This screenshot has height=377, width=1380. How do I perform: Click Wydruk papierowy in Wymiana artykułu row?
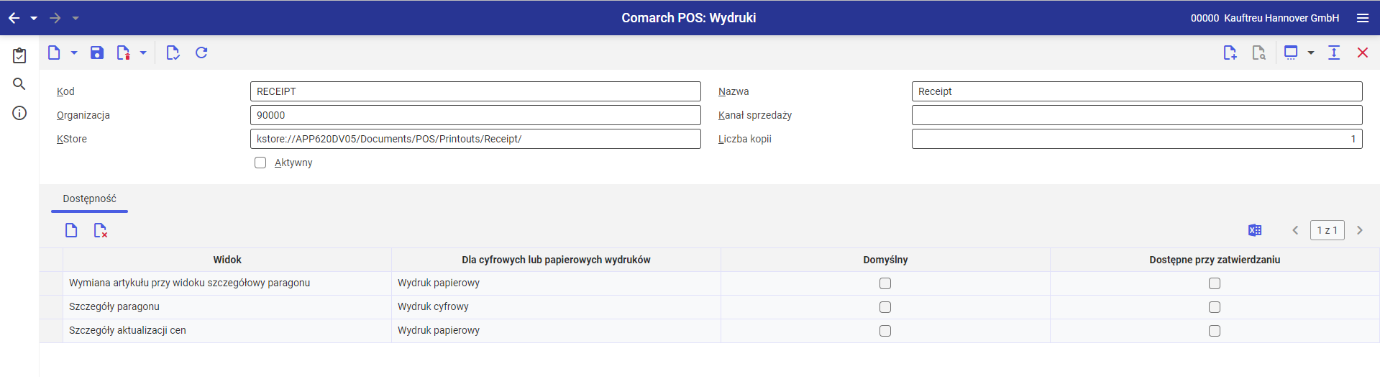click(x=556, y=283)
